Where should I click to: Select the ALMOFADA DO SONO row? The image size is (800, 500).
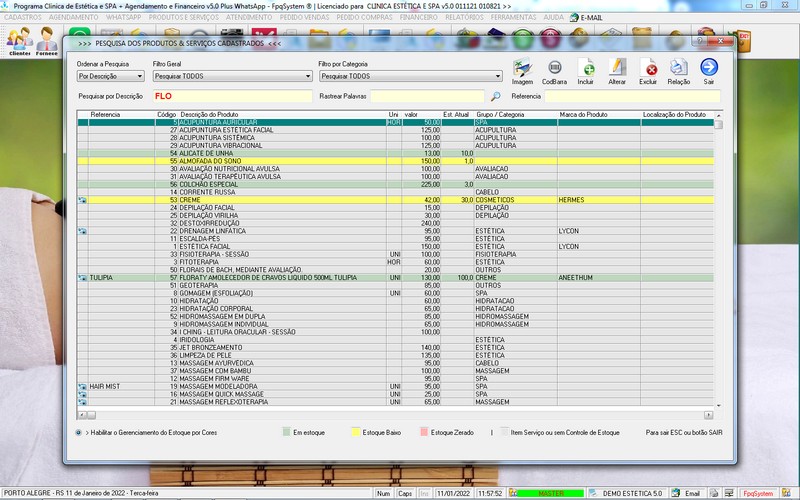(395, 161)
